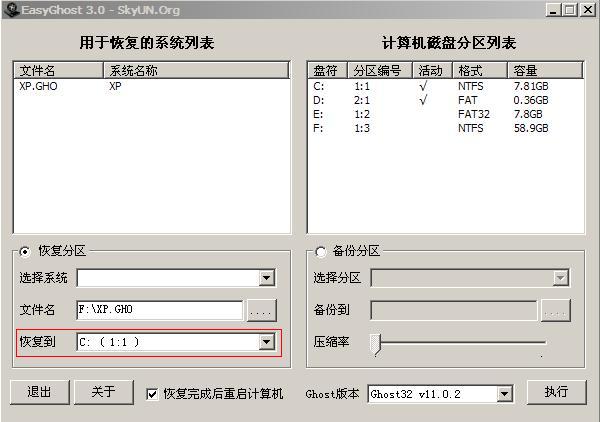
Task: Click the 58.9GB capacity cell
Action: pyautogui.click(x=531, y=128)
